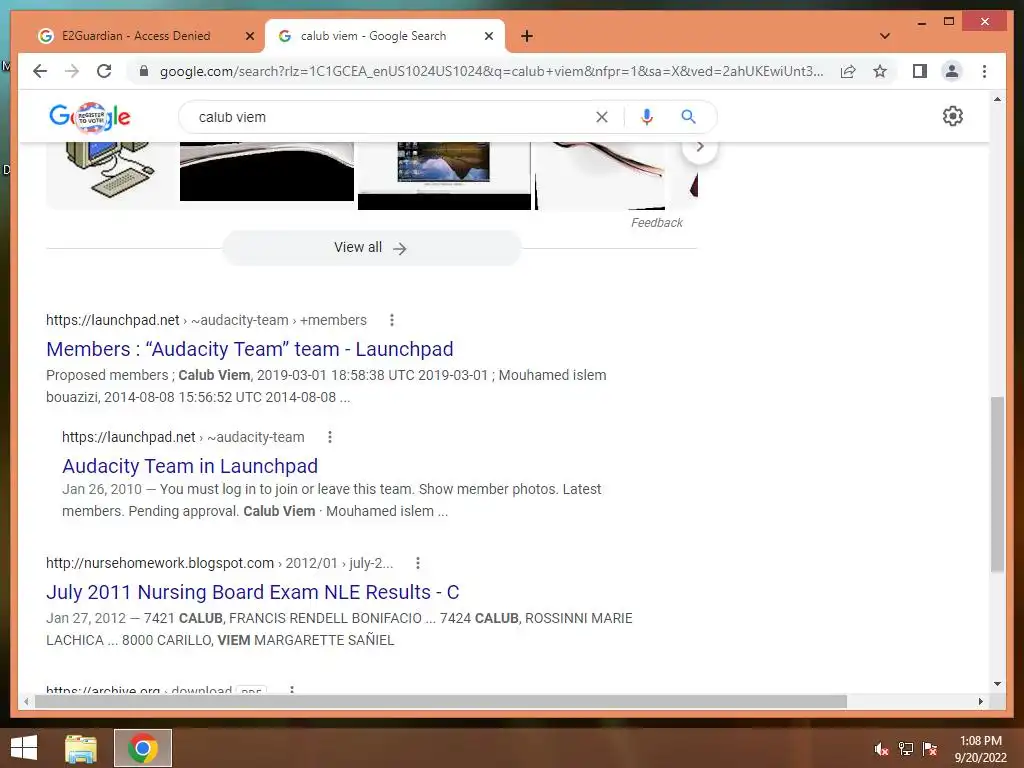View site info via the padlock icon

[144, 71]
